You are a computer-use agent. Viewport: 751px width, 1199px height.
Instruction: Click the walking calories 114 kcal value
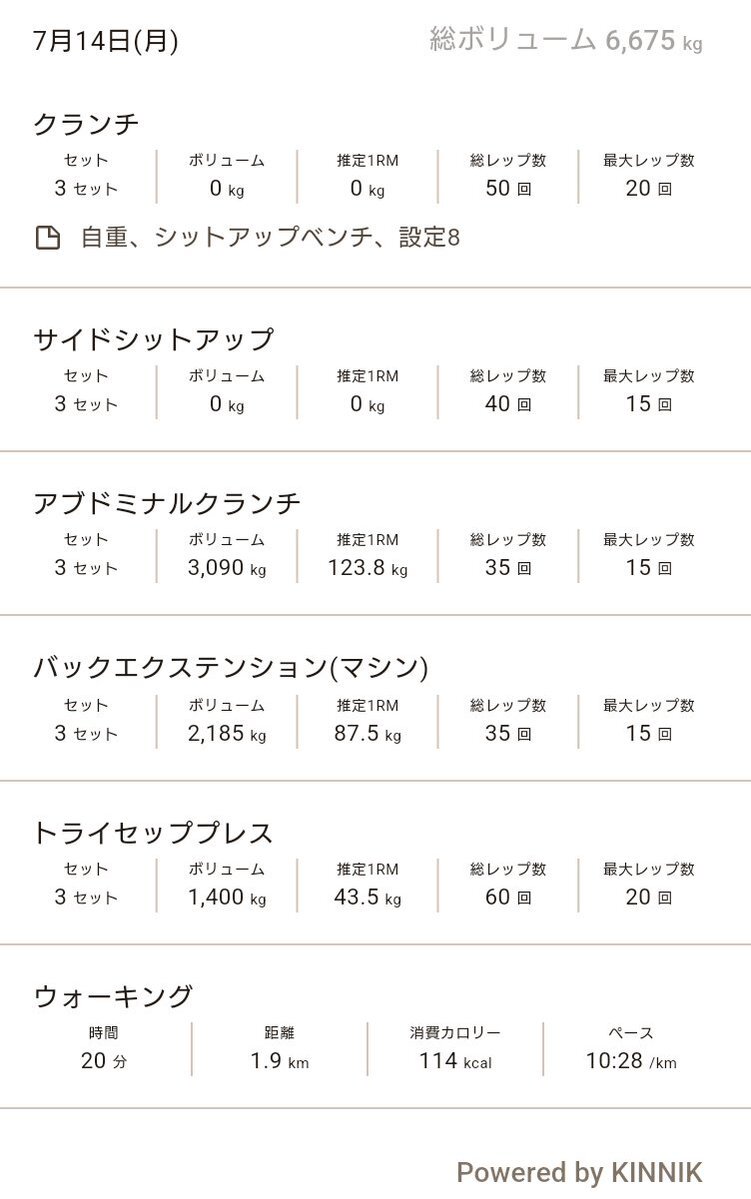pyautogui.click(x=455, y=1061)
